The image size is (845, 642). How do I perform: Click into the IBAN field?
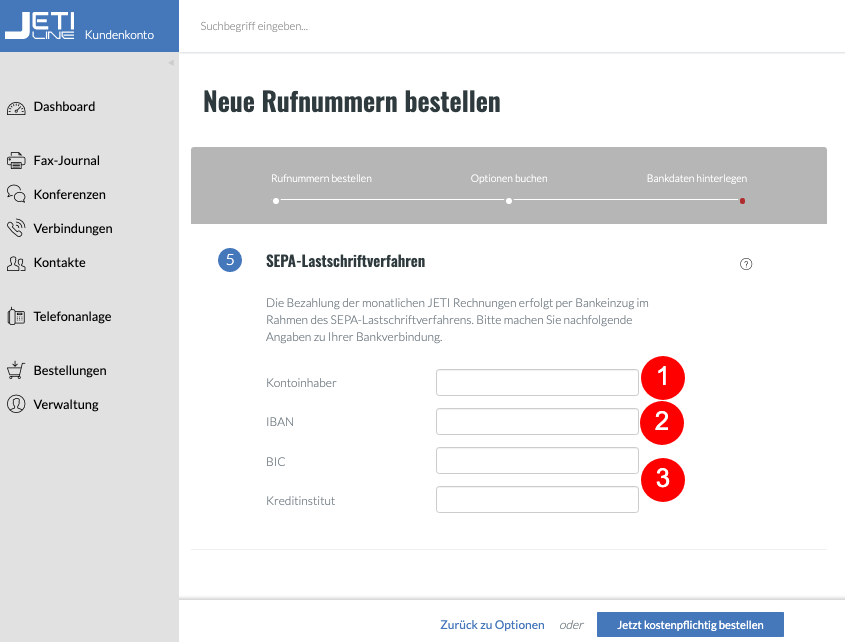pyautogui.click(x=537, y=422)
